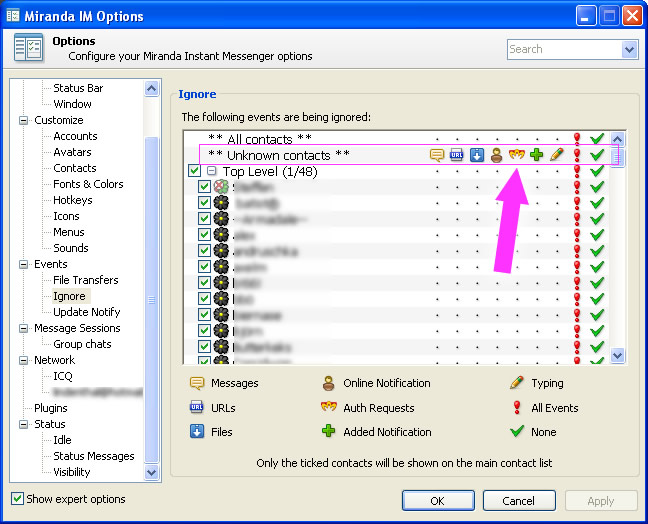Click the Online Notification legend icon

pyautogui.click(x=329, y=383)
